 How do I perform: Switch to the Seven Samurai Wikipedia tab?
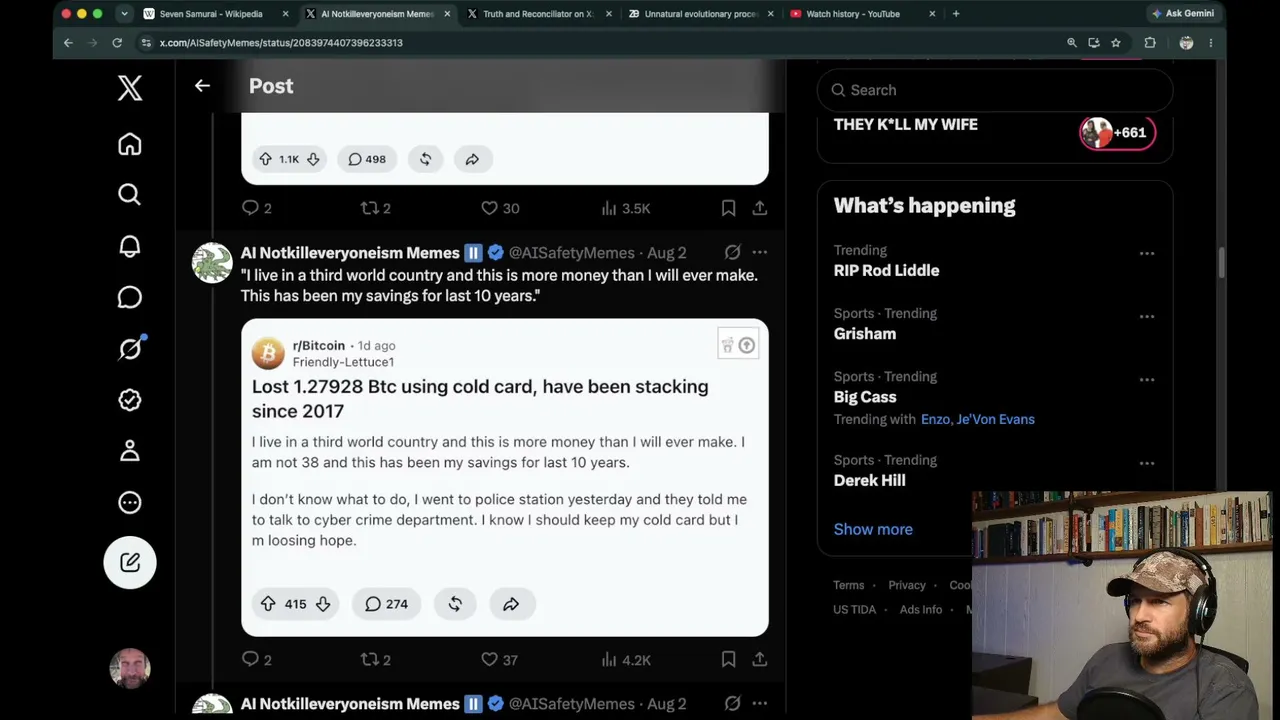[x=210, y=14]
